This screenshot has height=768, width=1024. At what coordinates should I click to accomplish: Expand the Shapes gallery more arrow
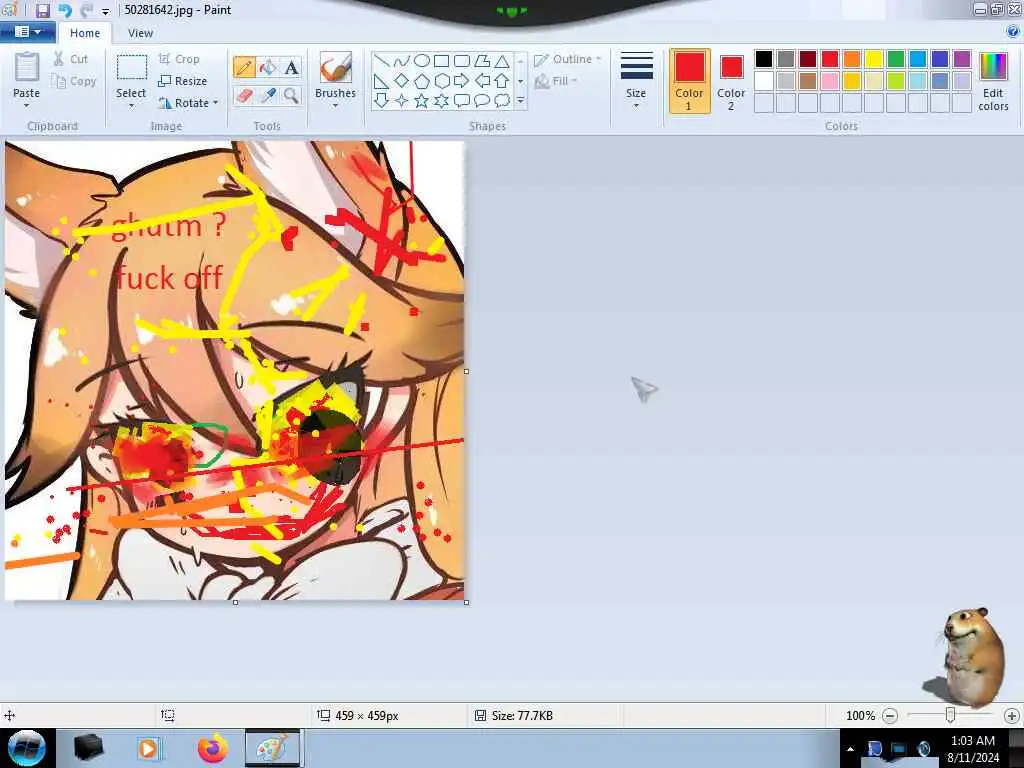pos(520,101)
